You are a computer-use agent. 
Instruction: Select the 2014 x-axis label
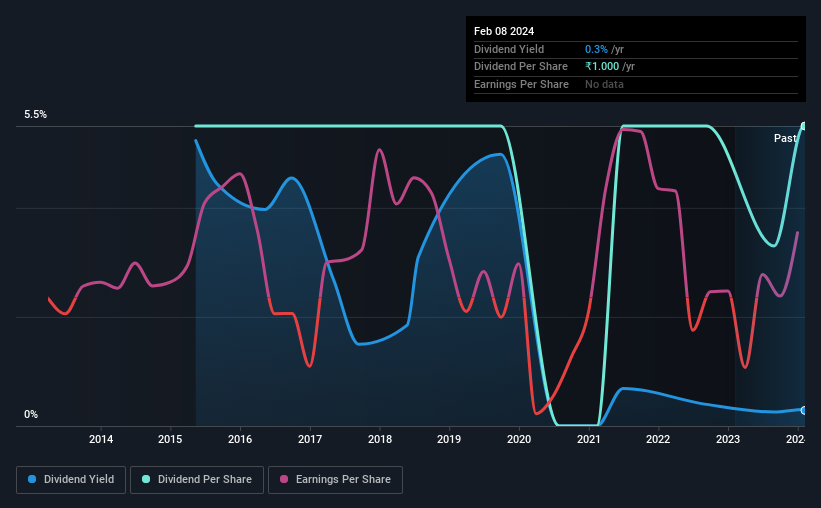101,439
